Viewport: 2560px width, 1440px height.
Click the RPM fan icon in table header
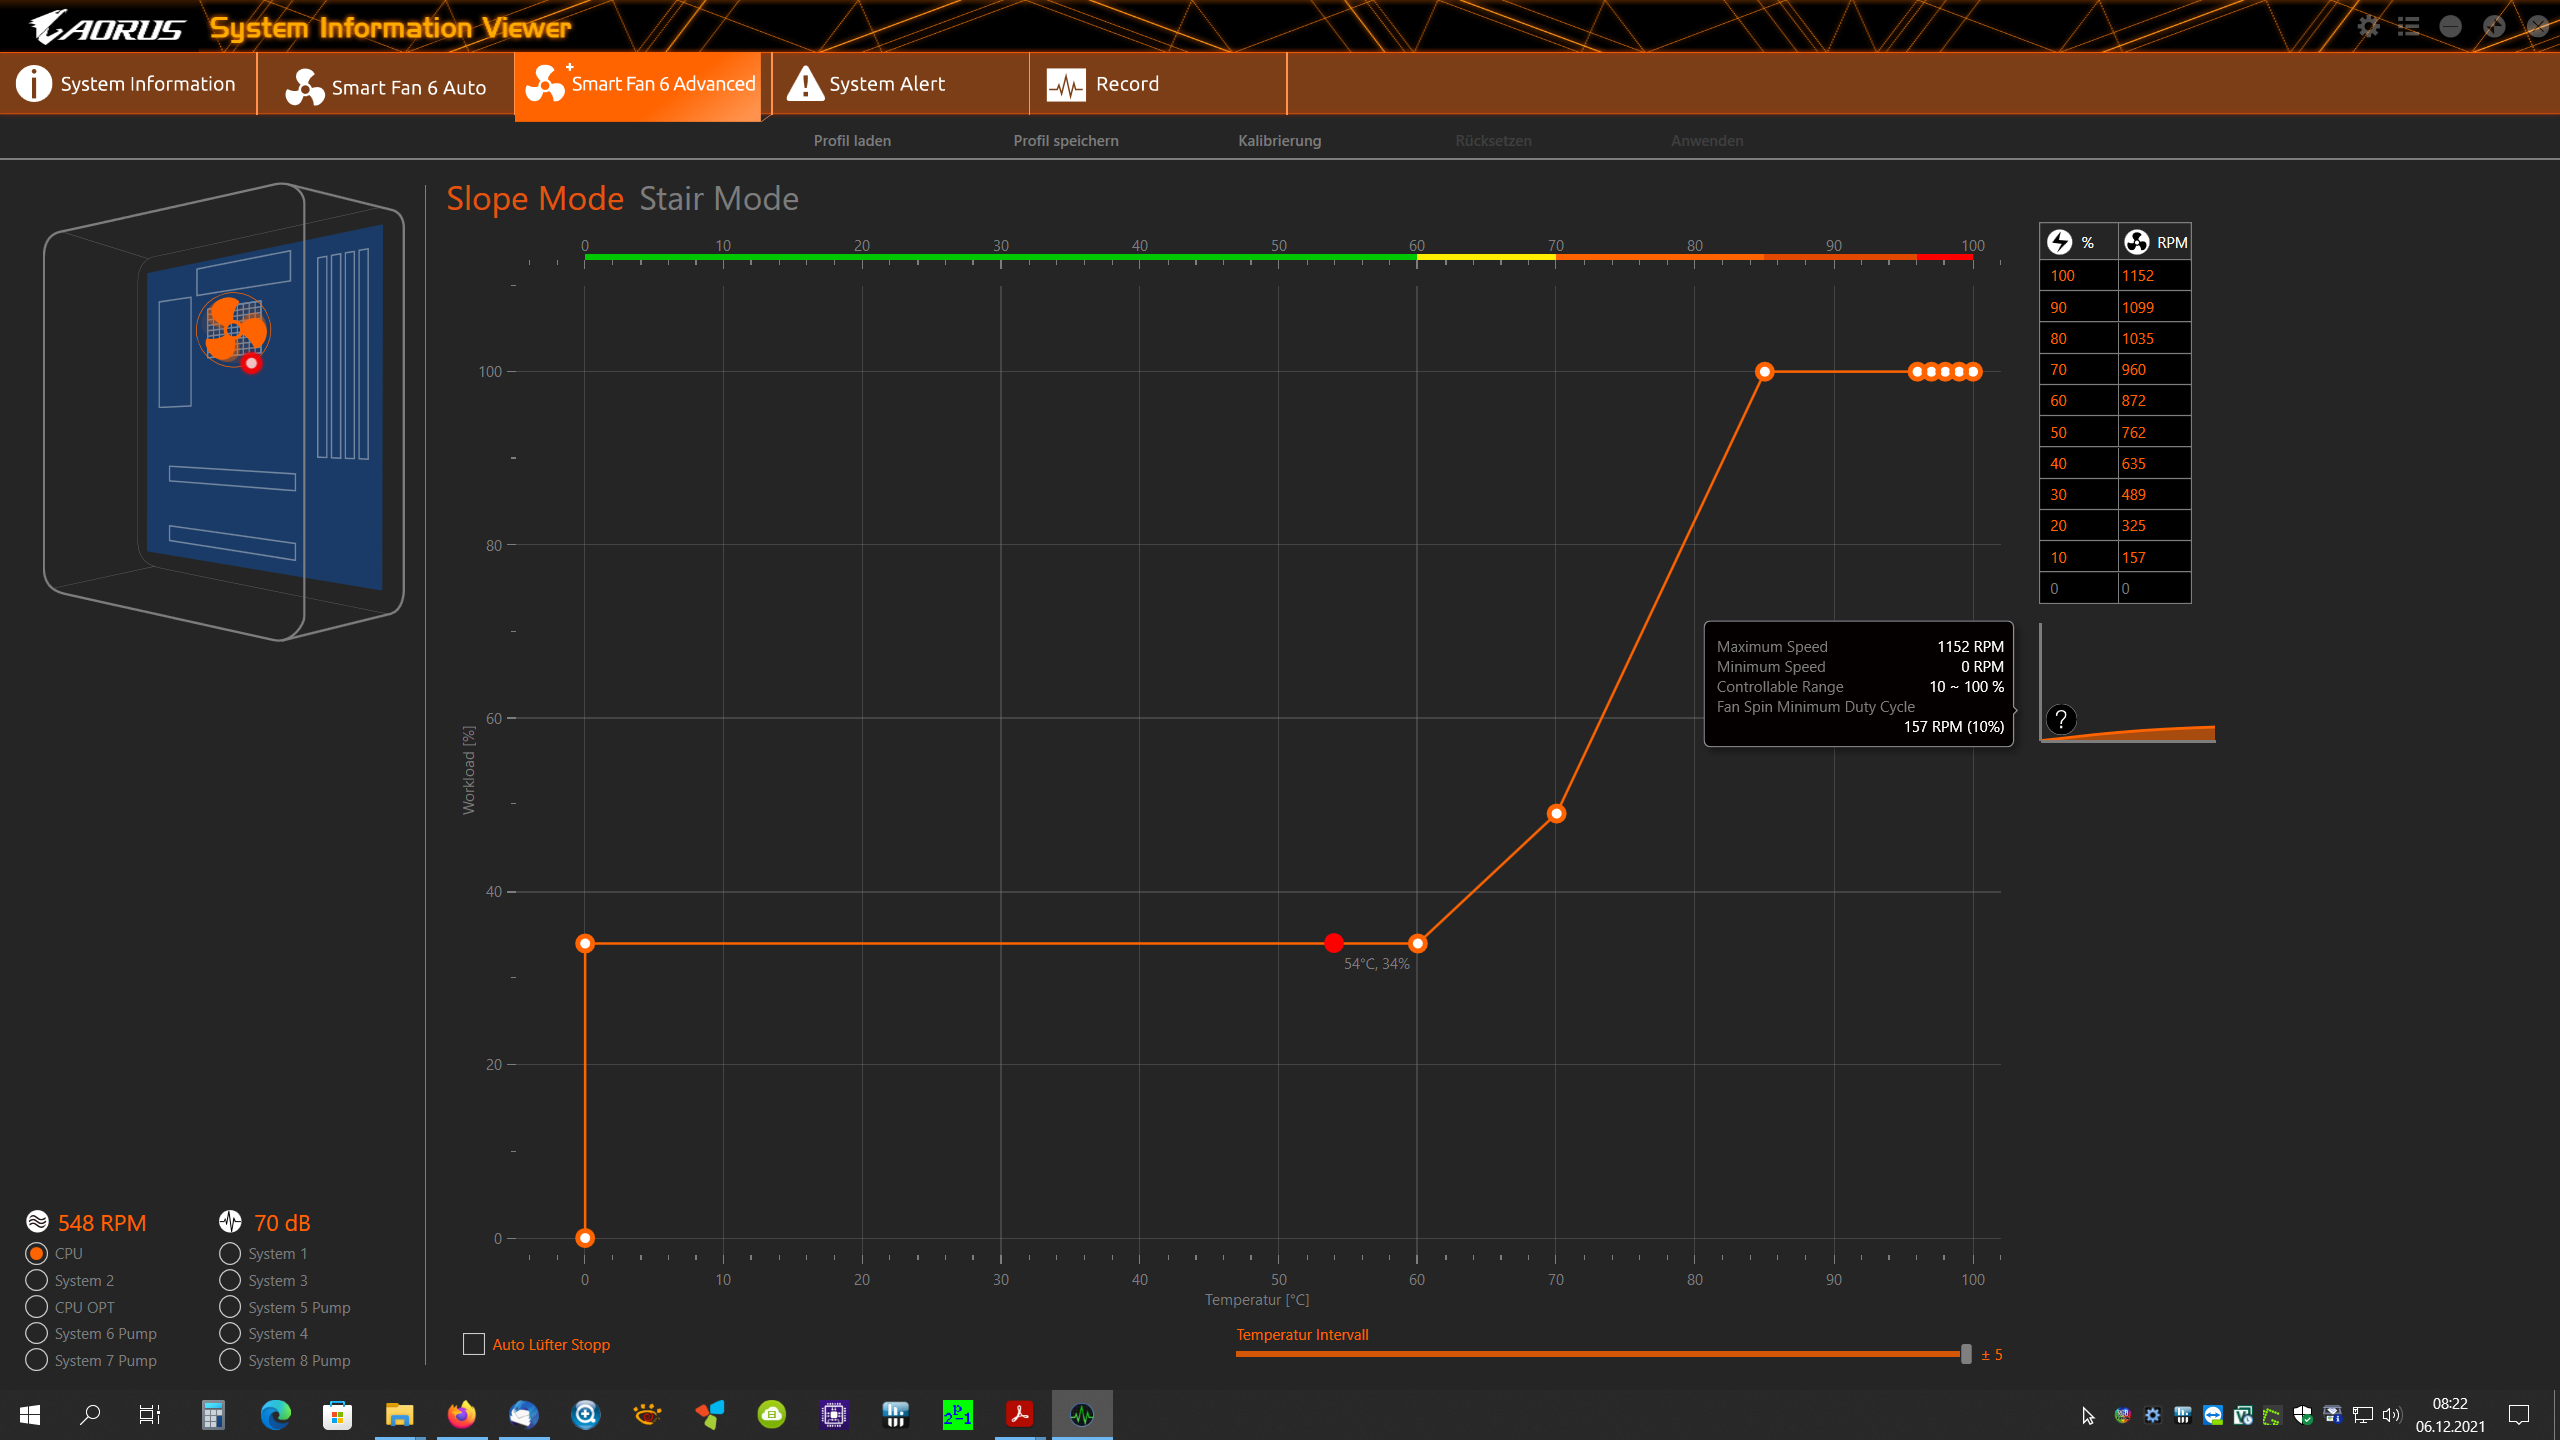tap(2136, 242)
